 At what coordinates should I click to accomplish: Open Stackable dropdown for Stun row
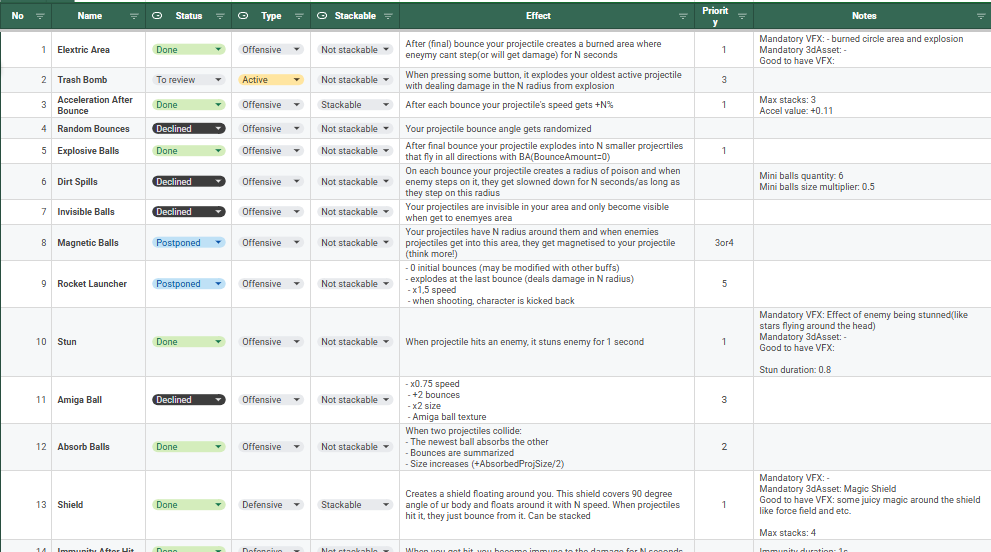pyautogui.click(x=355, y=341)
